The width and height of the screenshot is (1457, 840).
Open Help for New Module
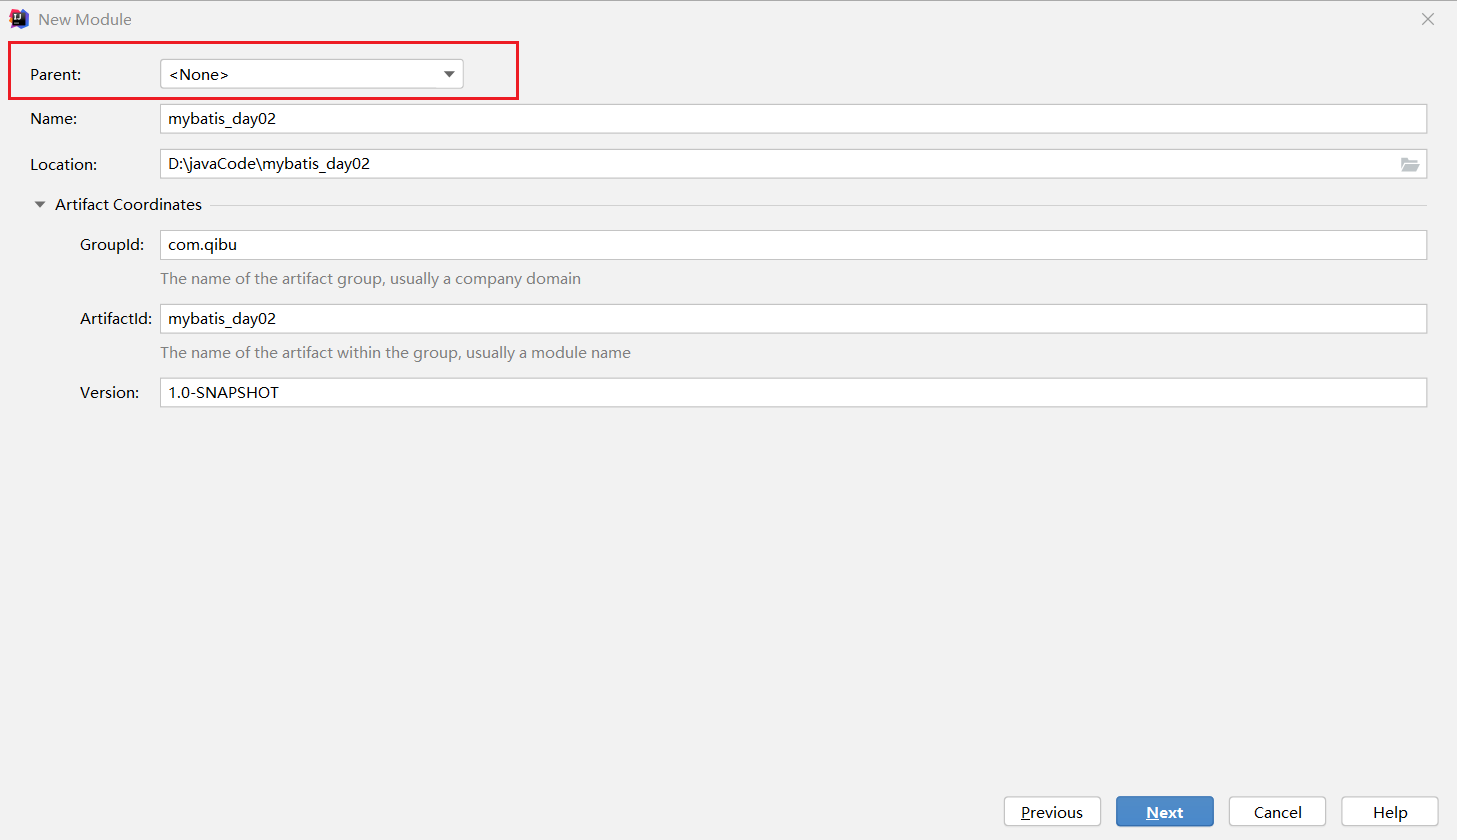(x=1390, y=812)
